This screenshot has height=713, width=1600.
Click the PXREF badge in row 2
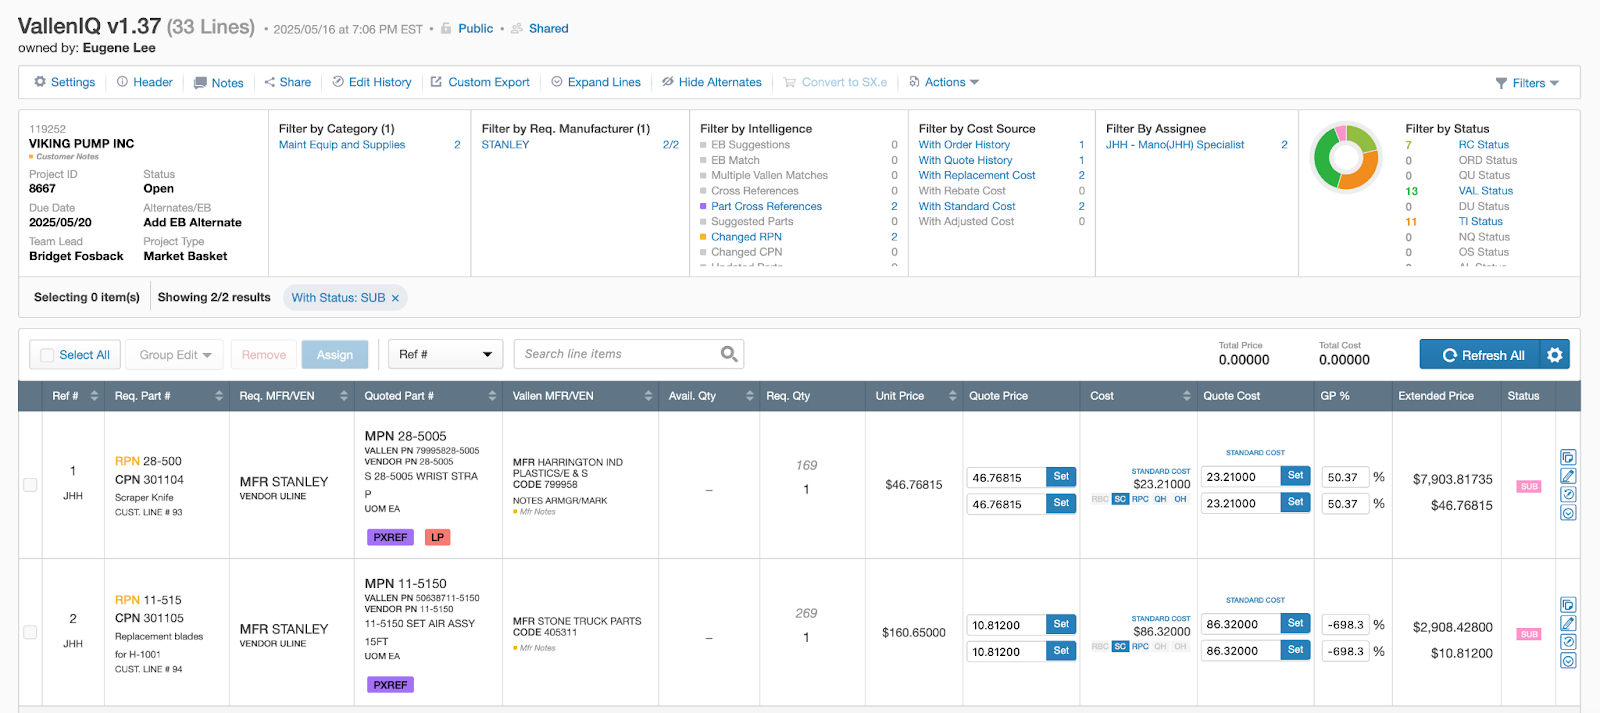[x=390, y=685]
